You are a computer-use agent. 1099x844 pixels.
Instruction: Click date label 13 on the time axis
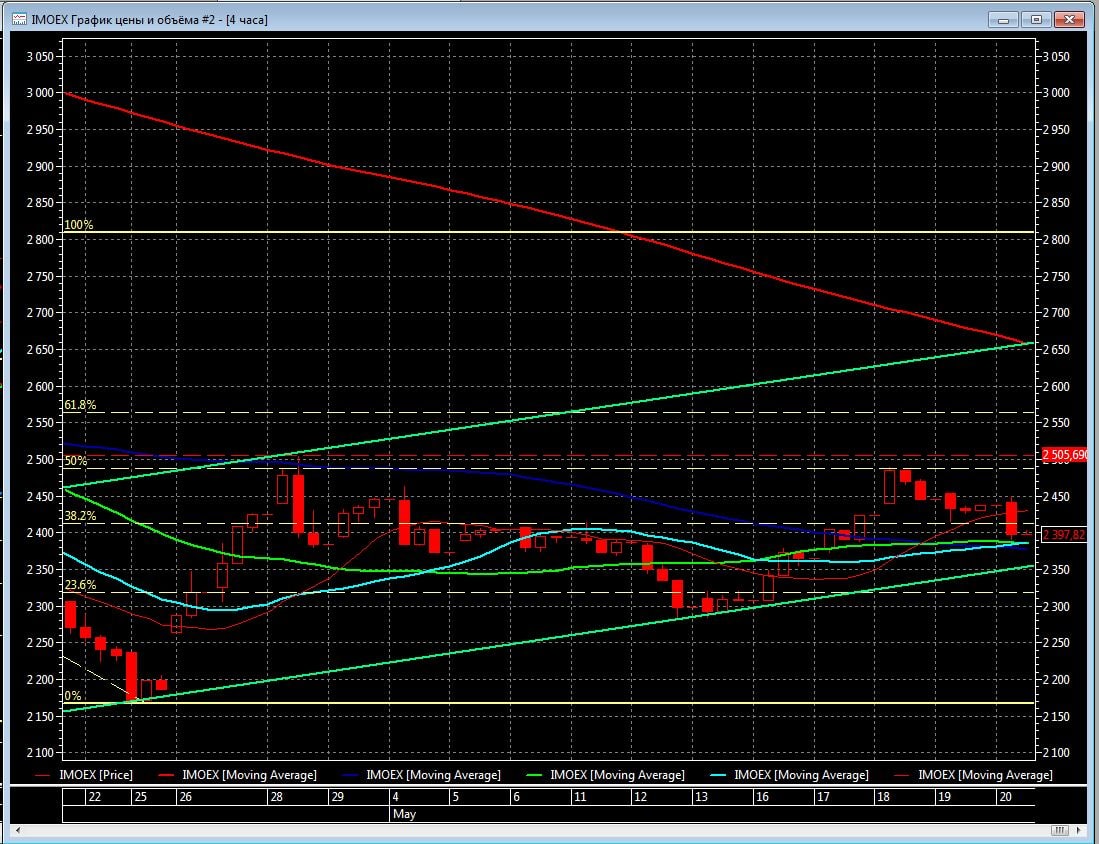click(702, 797)
